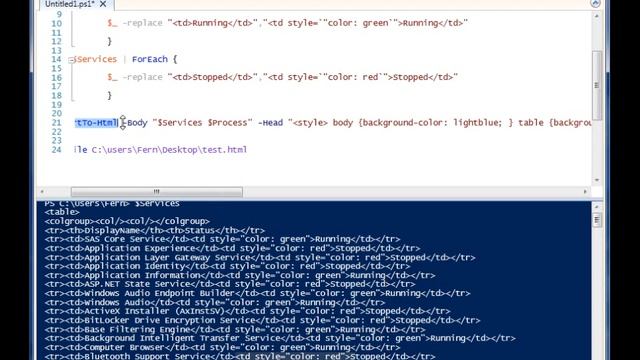
Task: Click the up arrow of editor vertical scrollbar
Action: pyautogui.click(x=597, y=16)
